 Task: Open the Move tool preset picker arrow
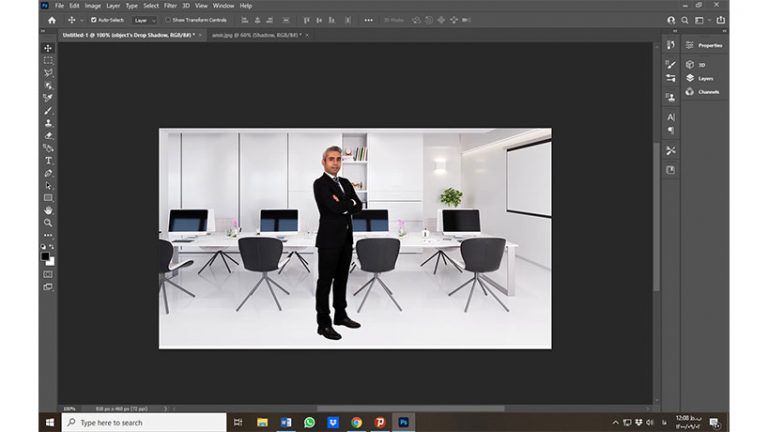(81, 20)
